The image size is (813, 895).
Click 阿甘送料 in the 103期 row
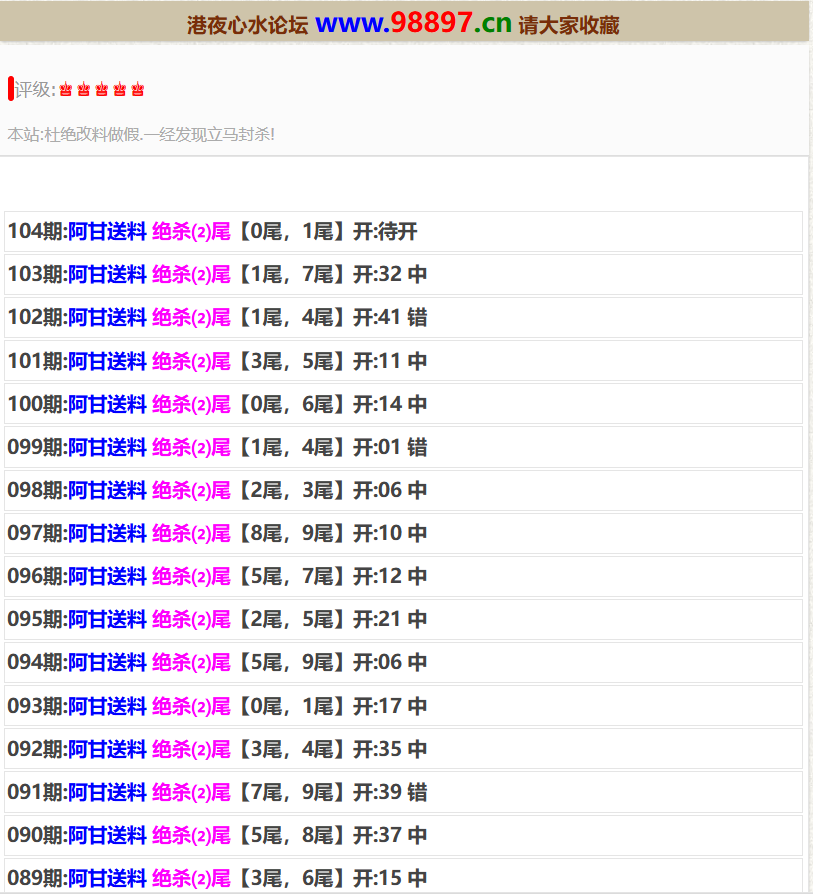pyautogui.click(x=107, y=275)
